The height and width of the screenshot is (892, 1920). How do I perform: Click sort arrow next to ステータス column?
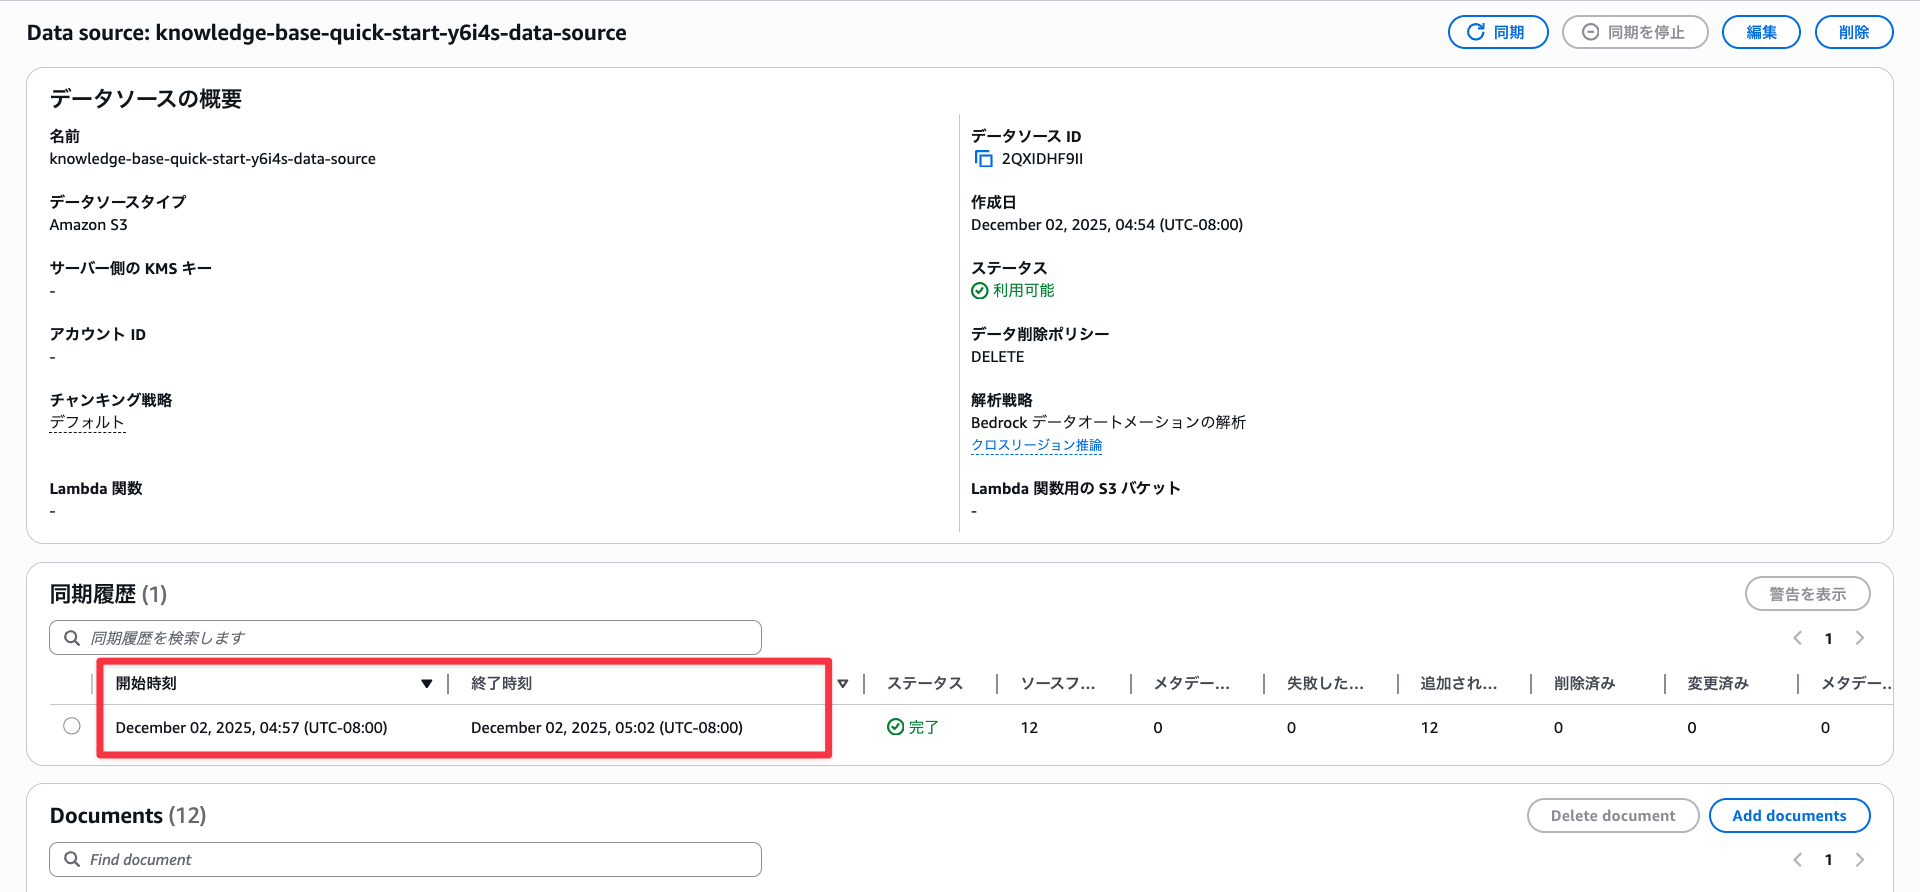[843, 684]
